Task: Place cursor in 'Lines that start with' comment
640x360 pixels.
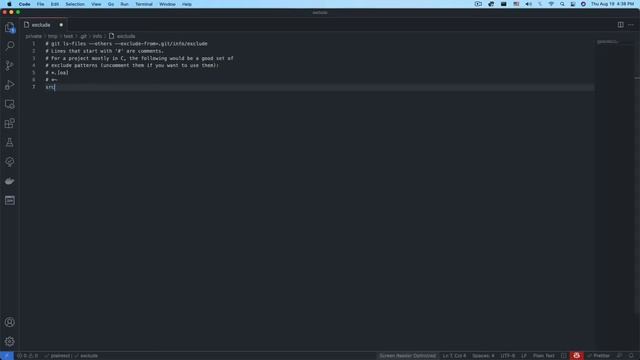Action: tap(104, 51)
